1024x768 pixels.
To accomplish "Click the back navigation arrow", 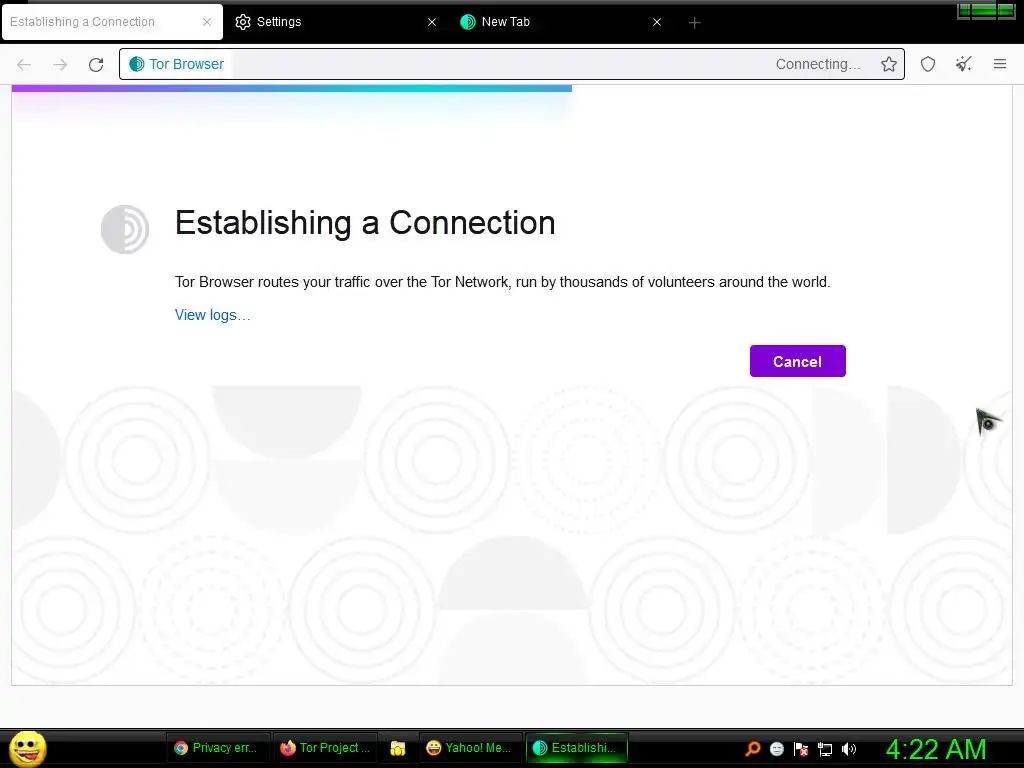I will click(24, 64).
